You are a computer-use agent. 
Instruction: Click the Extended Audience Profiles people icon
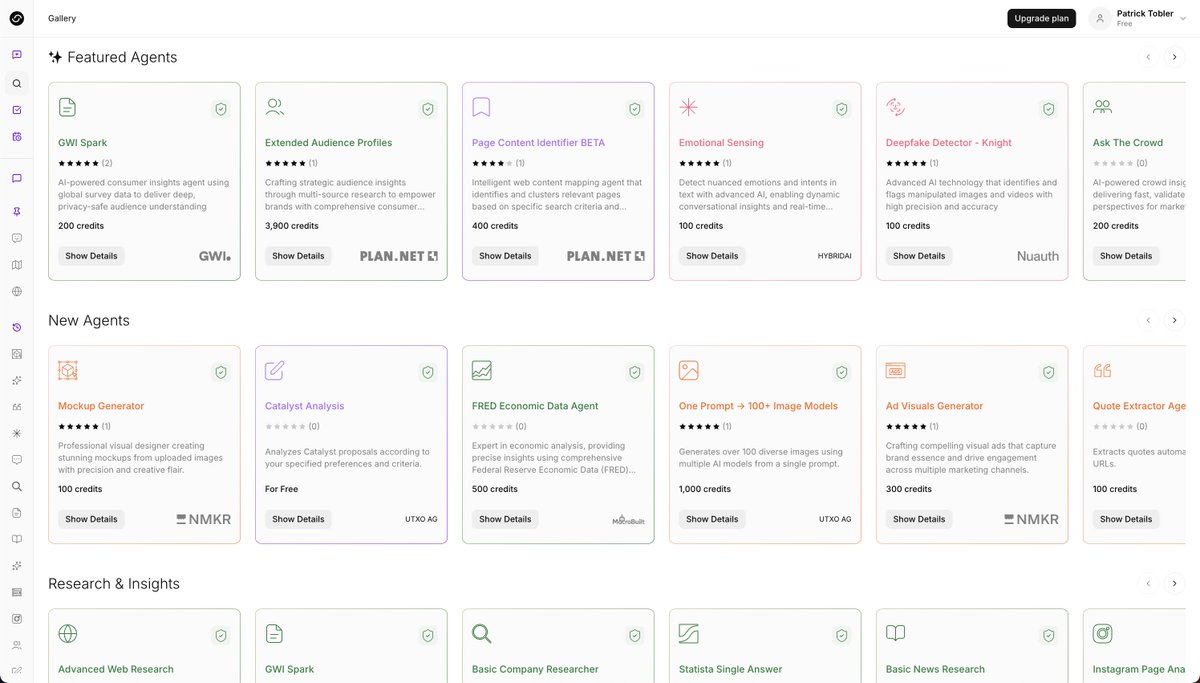pos(275,106)
